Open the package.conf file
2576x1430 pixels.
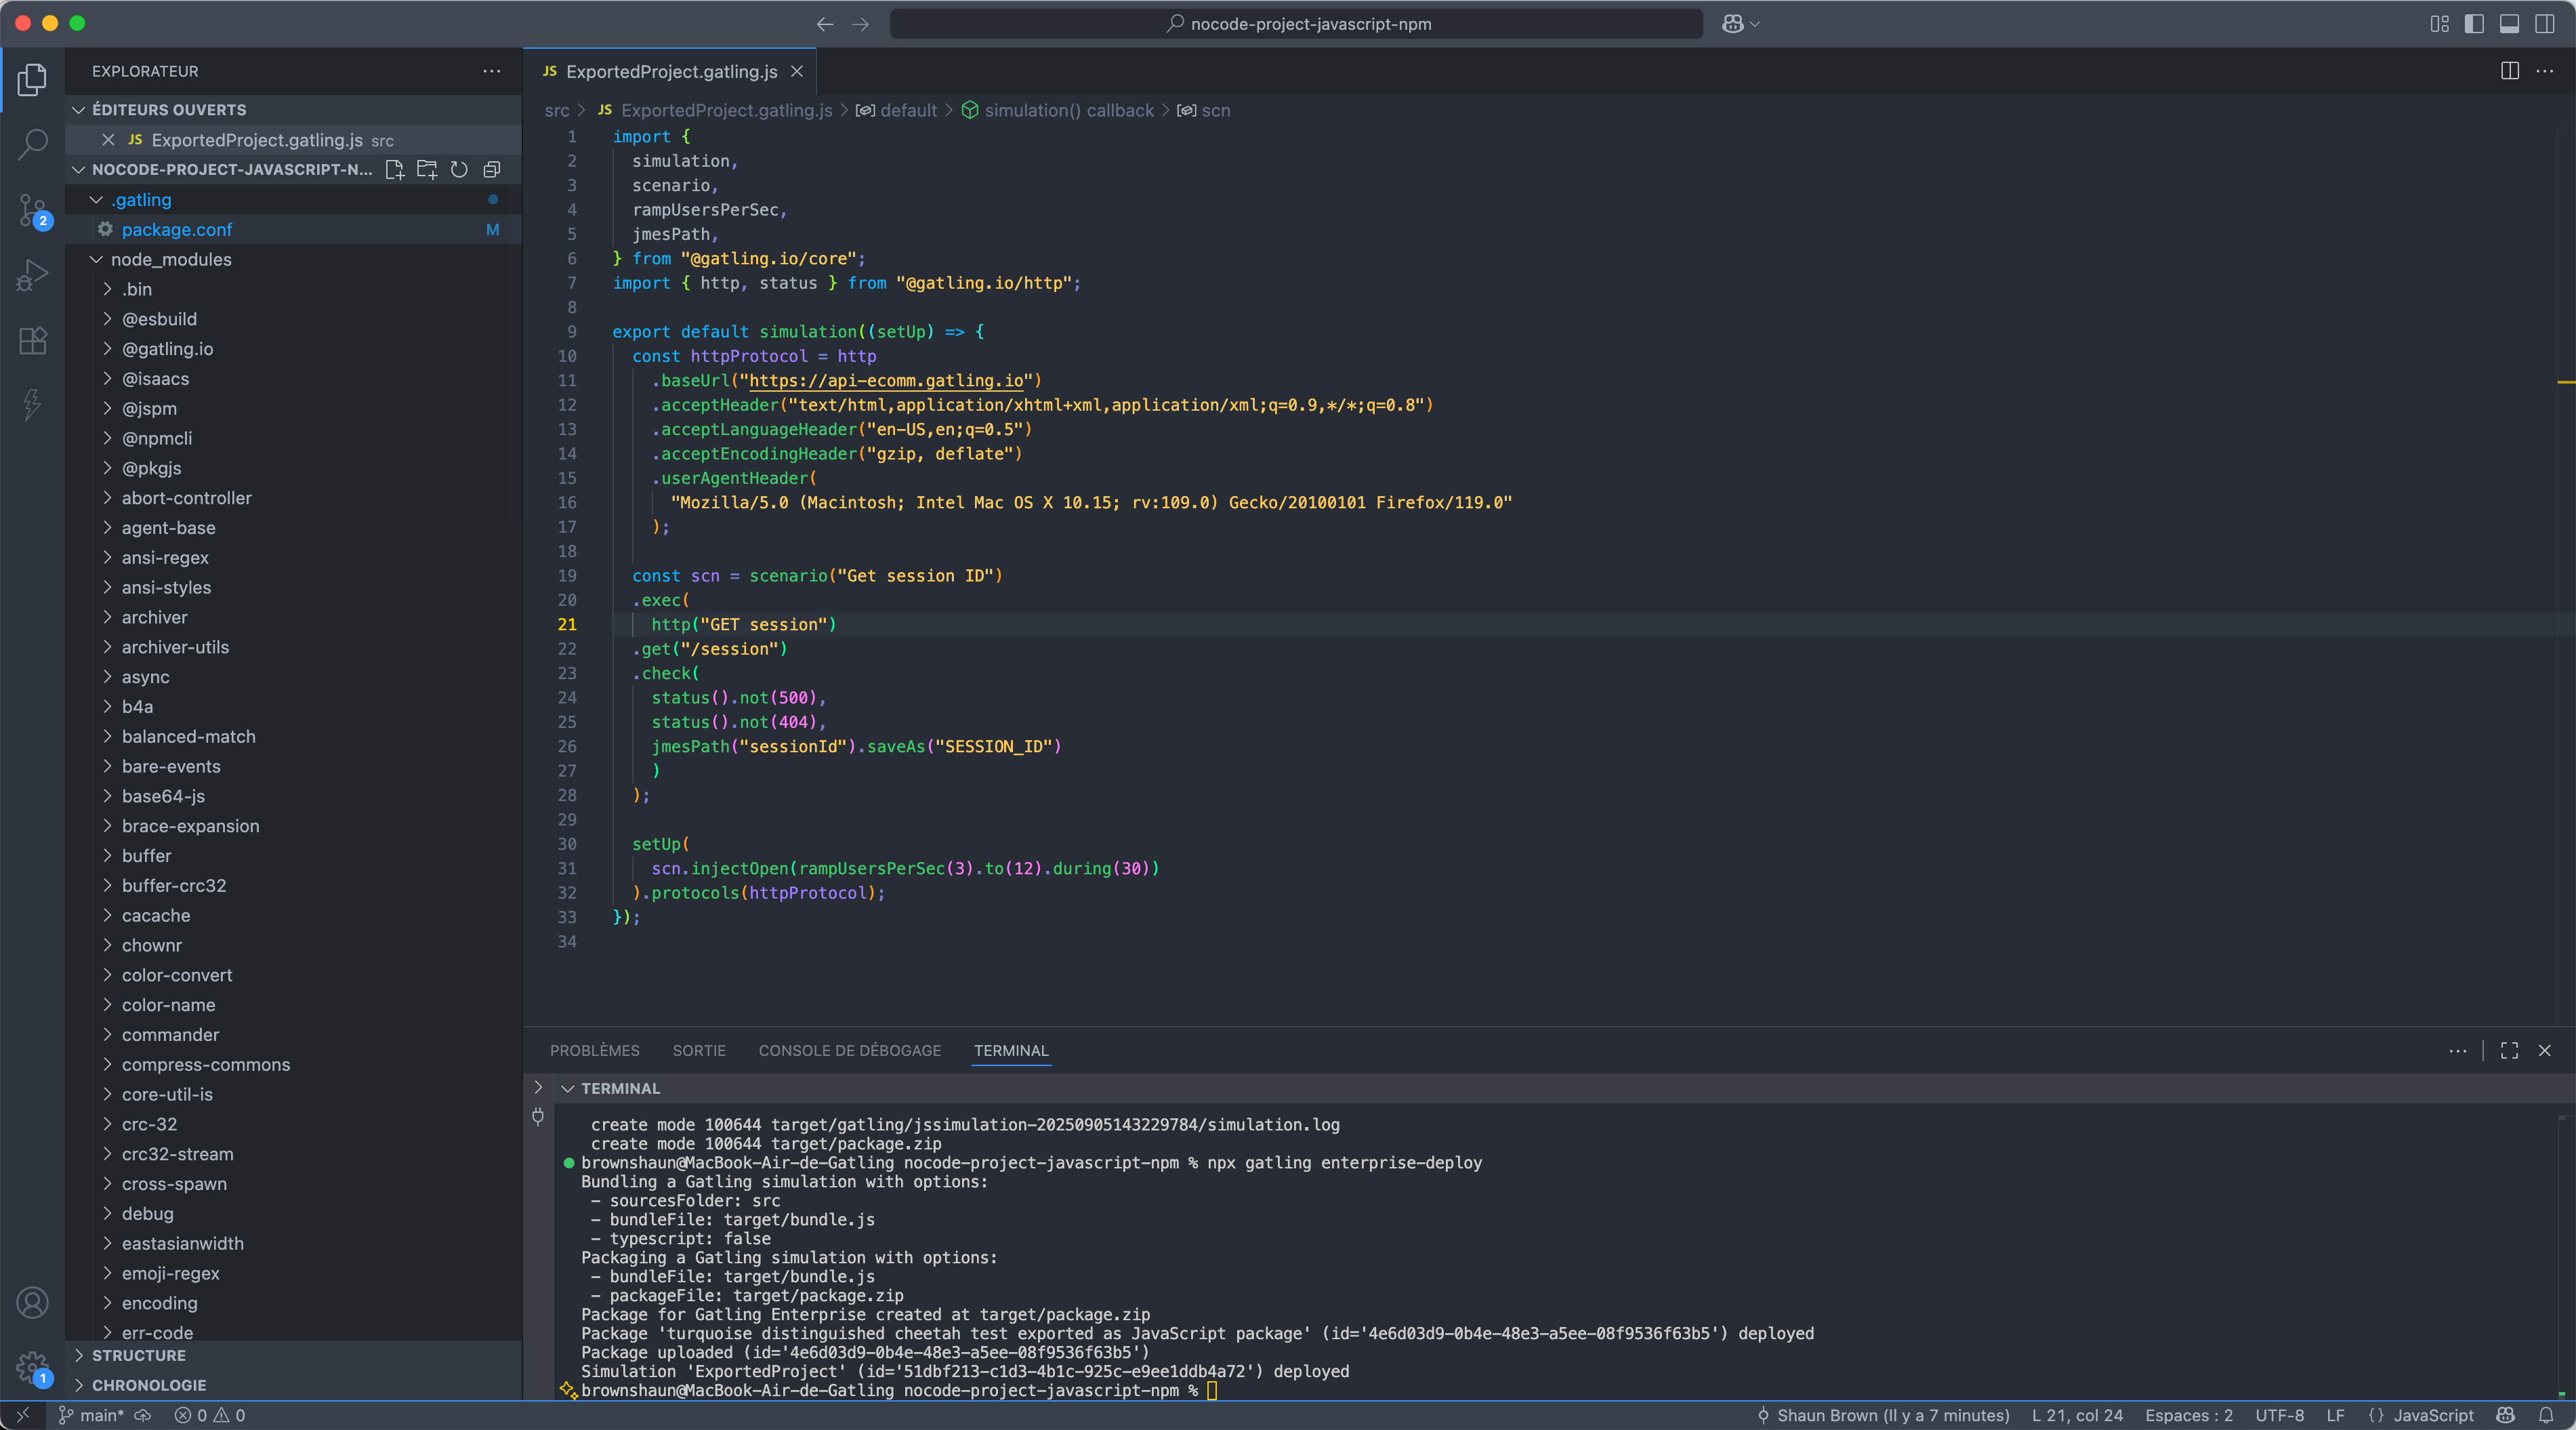(x=293, y=230)
